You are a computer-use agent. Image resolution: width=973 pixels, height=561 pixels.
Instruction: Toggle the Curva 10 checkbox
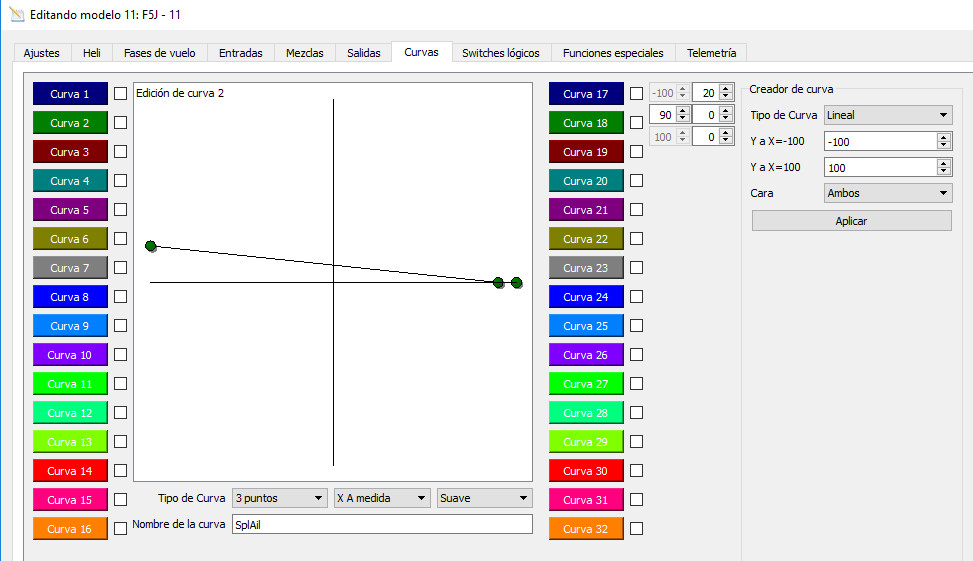pyautogui.click(x=120, y=355)
